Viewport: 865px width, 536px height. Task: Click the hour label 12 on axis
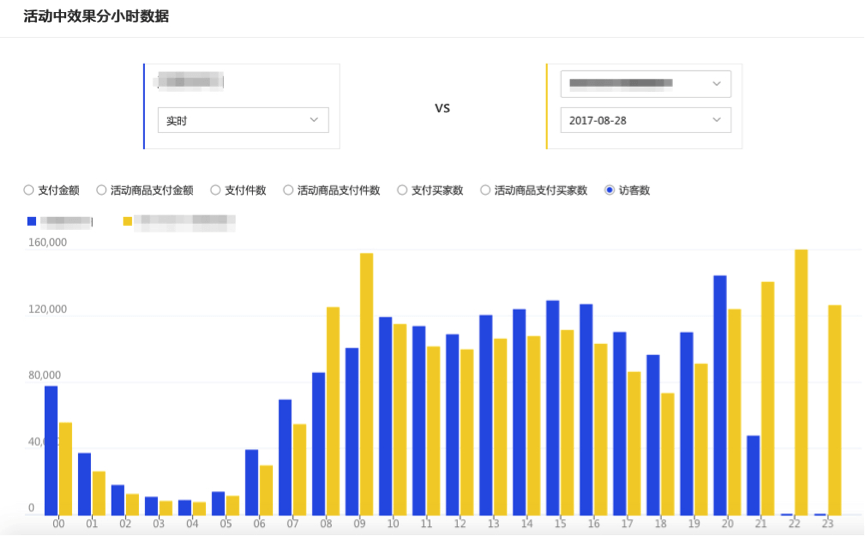(x=460, y=524)
